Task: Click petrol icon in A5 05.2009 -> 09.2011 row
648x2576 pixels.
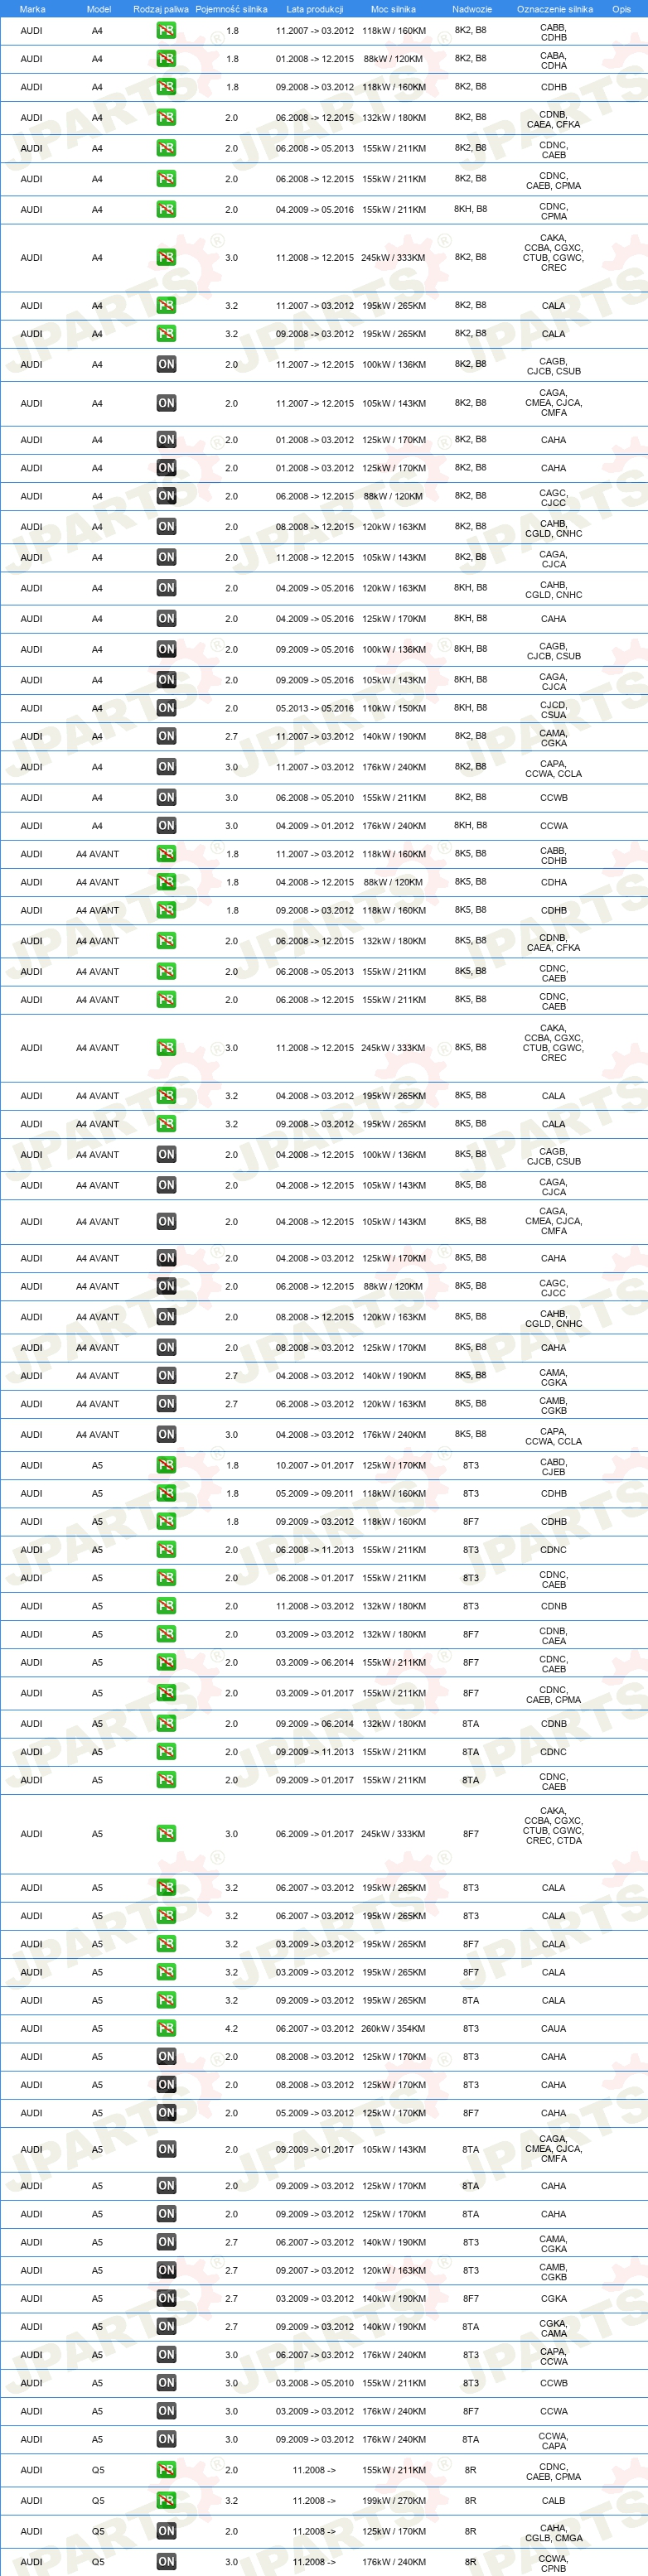Action: pyautogui.click(x=166, y=1492)
